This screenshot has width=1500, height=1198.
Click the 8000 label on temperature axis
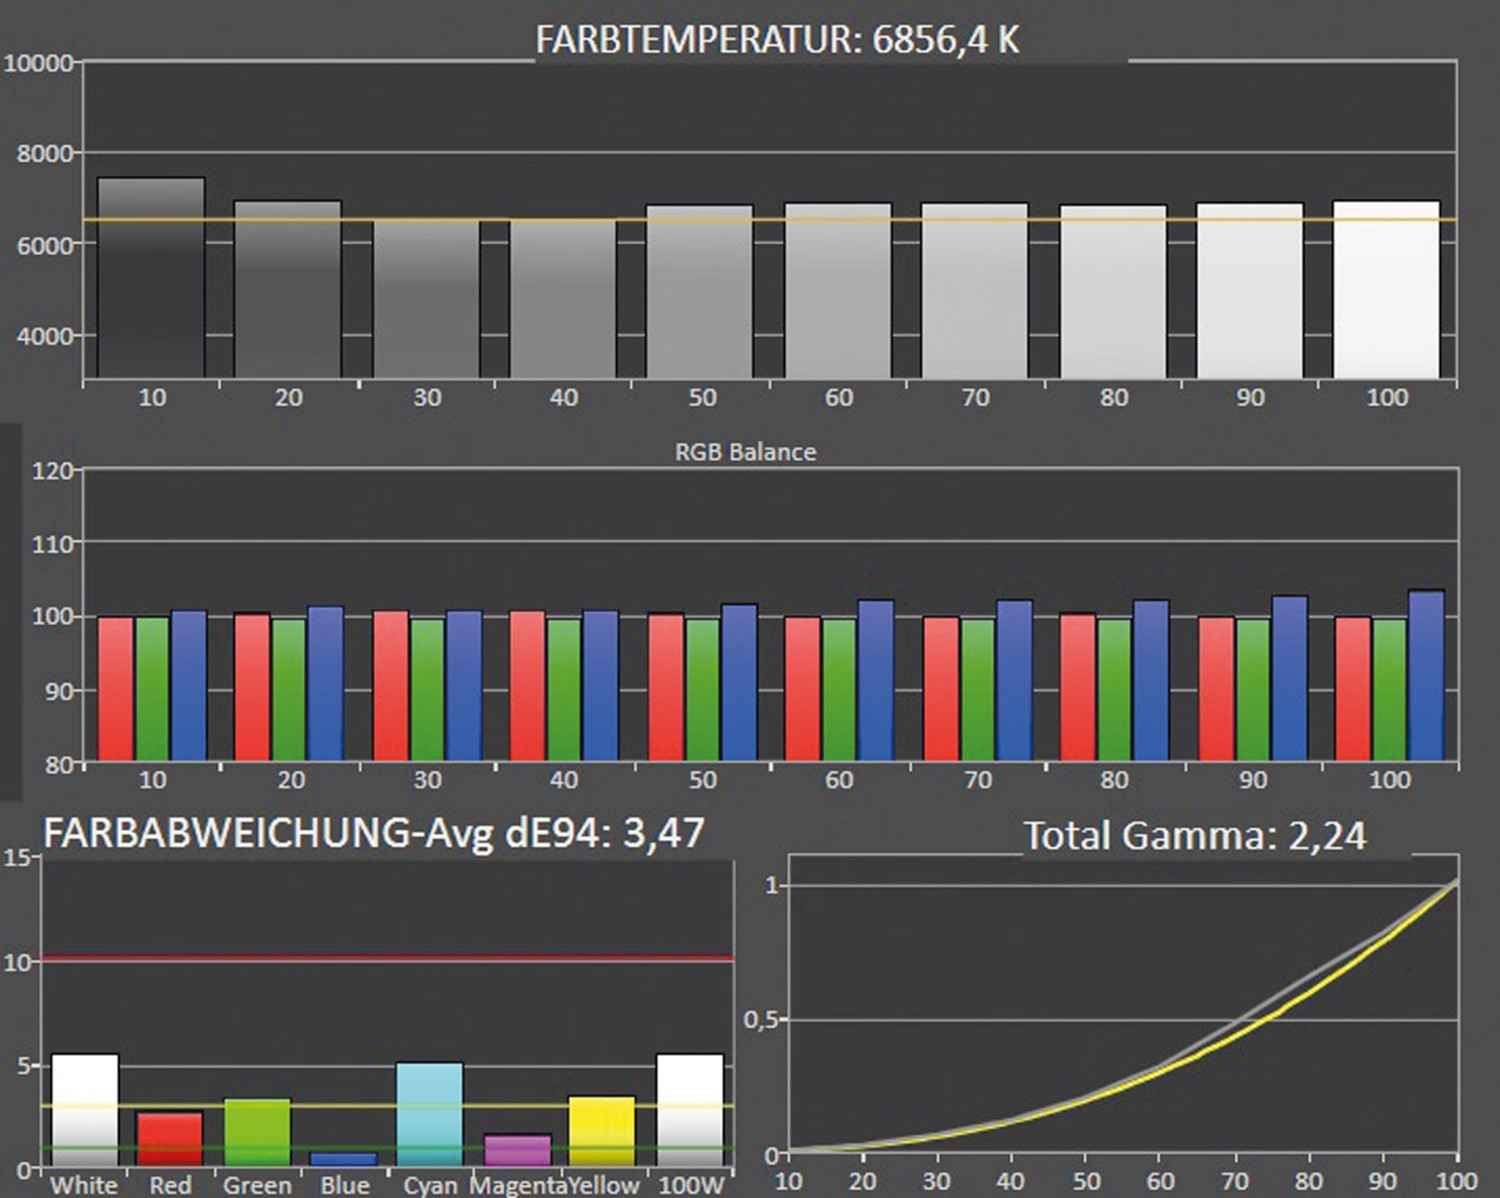coord(45,154)
